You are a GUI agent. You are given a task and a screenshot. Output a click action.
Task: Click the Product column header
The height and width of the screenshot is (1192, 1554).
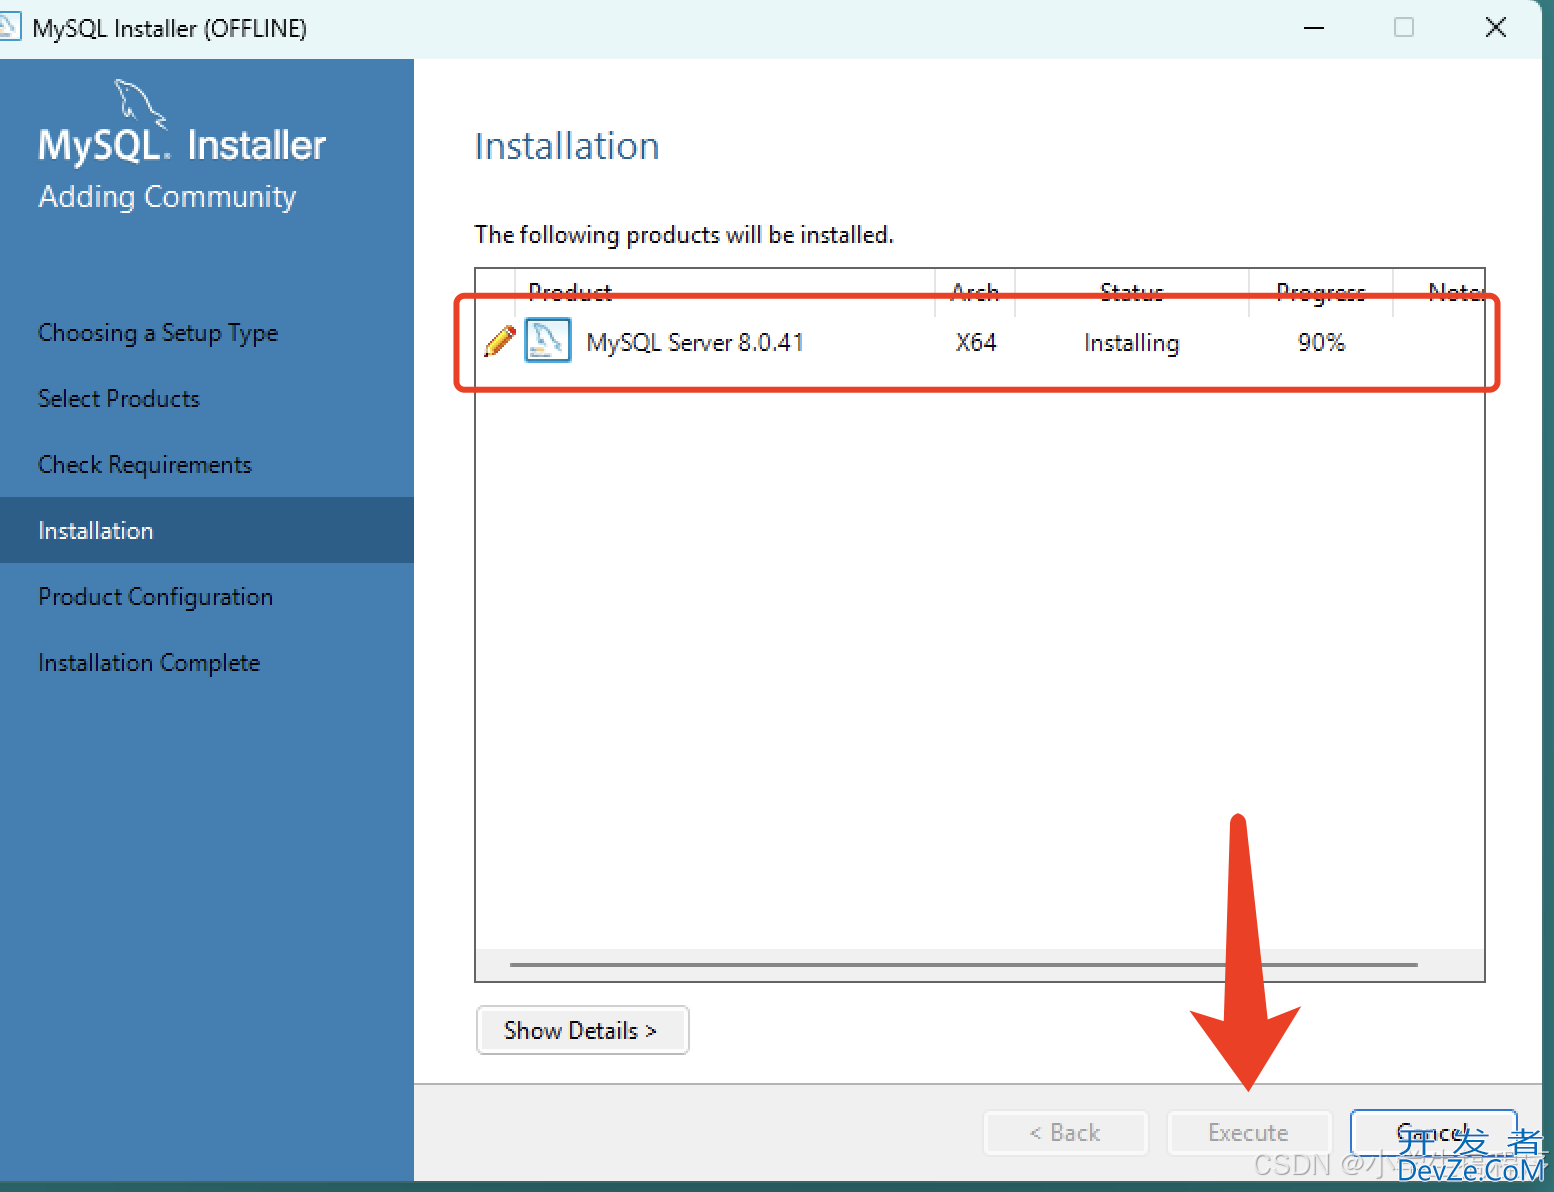[725, 291]
